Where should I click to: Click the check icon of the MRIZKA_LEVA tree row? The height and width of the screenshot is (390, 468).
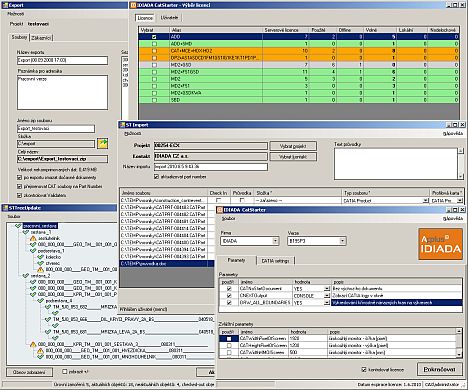point(48,332)
